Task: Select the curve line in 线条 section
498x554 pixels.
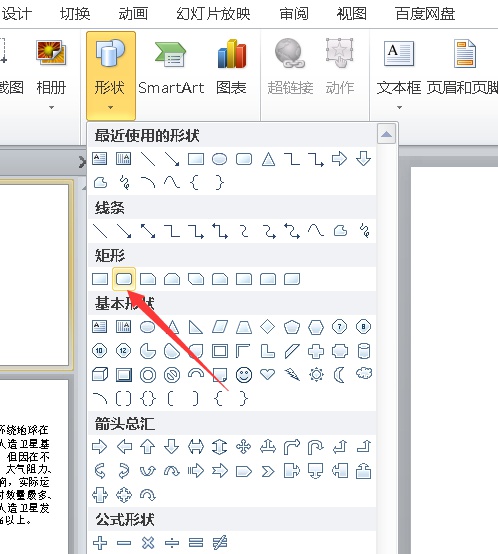Action: tap(316, 231)
